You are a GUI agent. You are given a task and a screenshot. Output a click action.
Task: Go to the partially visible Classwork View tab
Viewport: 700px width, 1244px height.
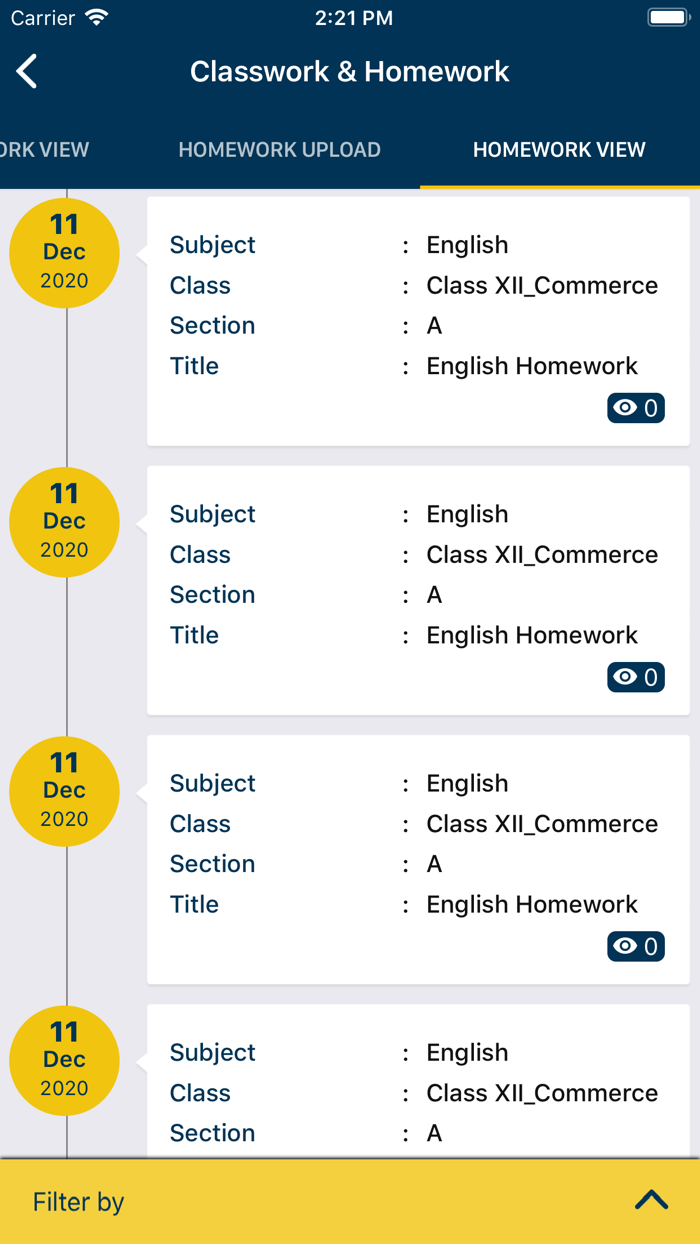pyautogui.click(x=45, y=150)
